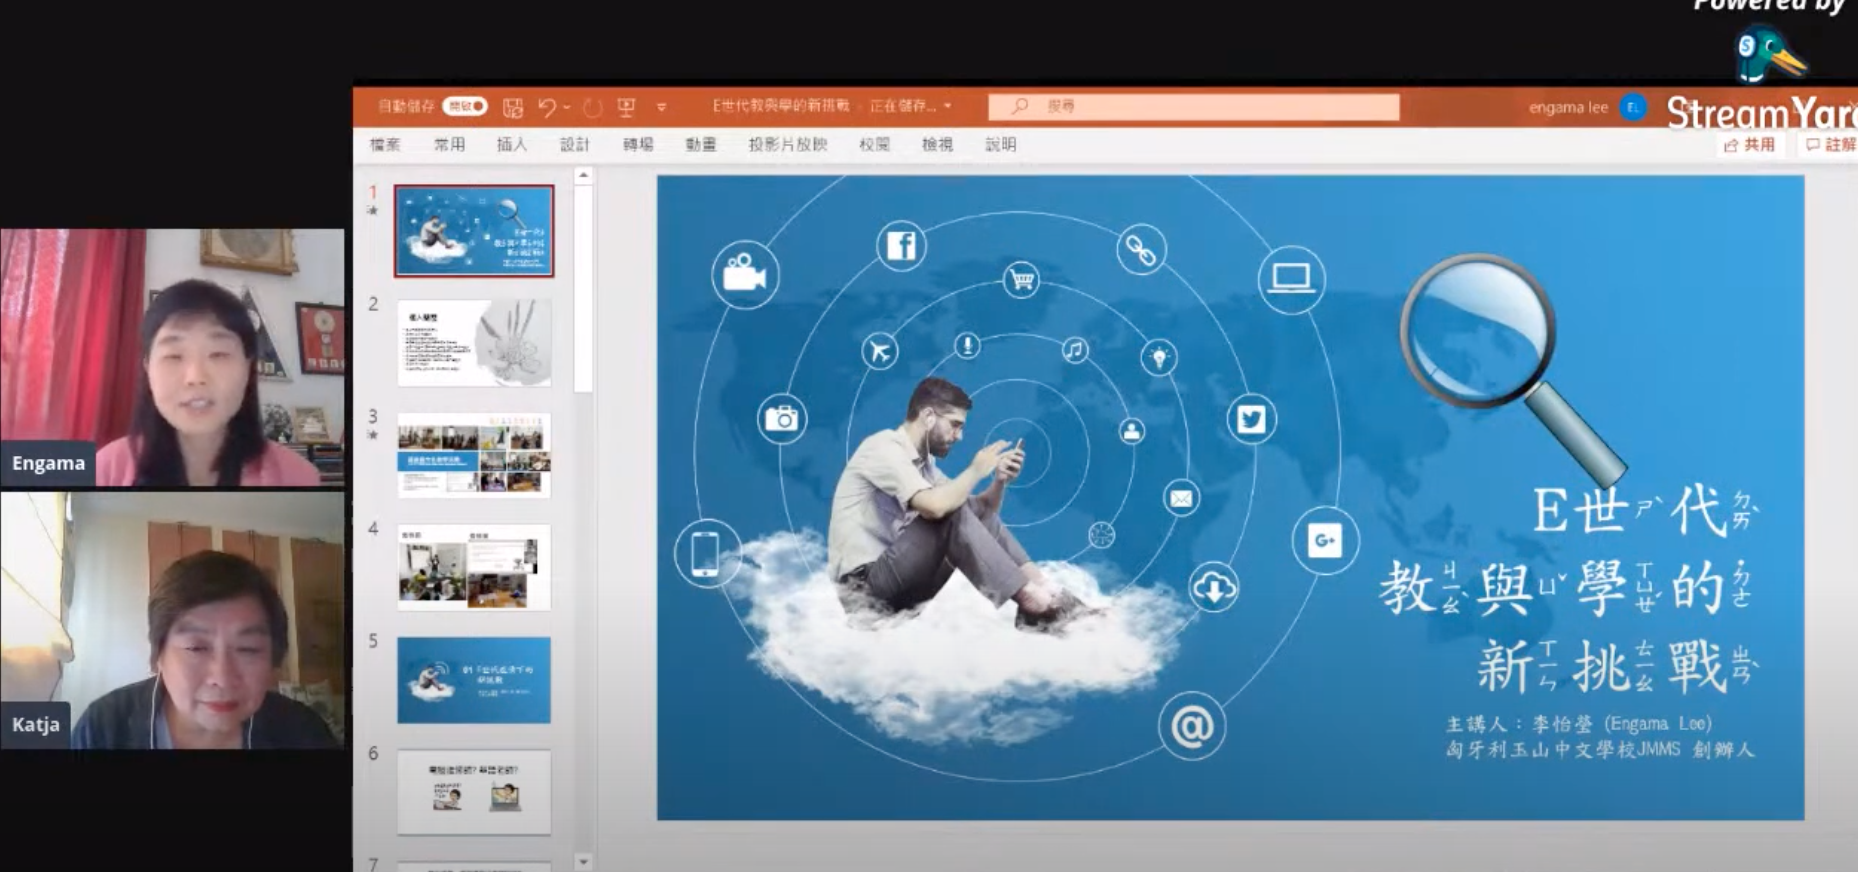Click the Undo arrow icon
This screenshot has width=1858, height=872.
[x=546, y=107]
